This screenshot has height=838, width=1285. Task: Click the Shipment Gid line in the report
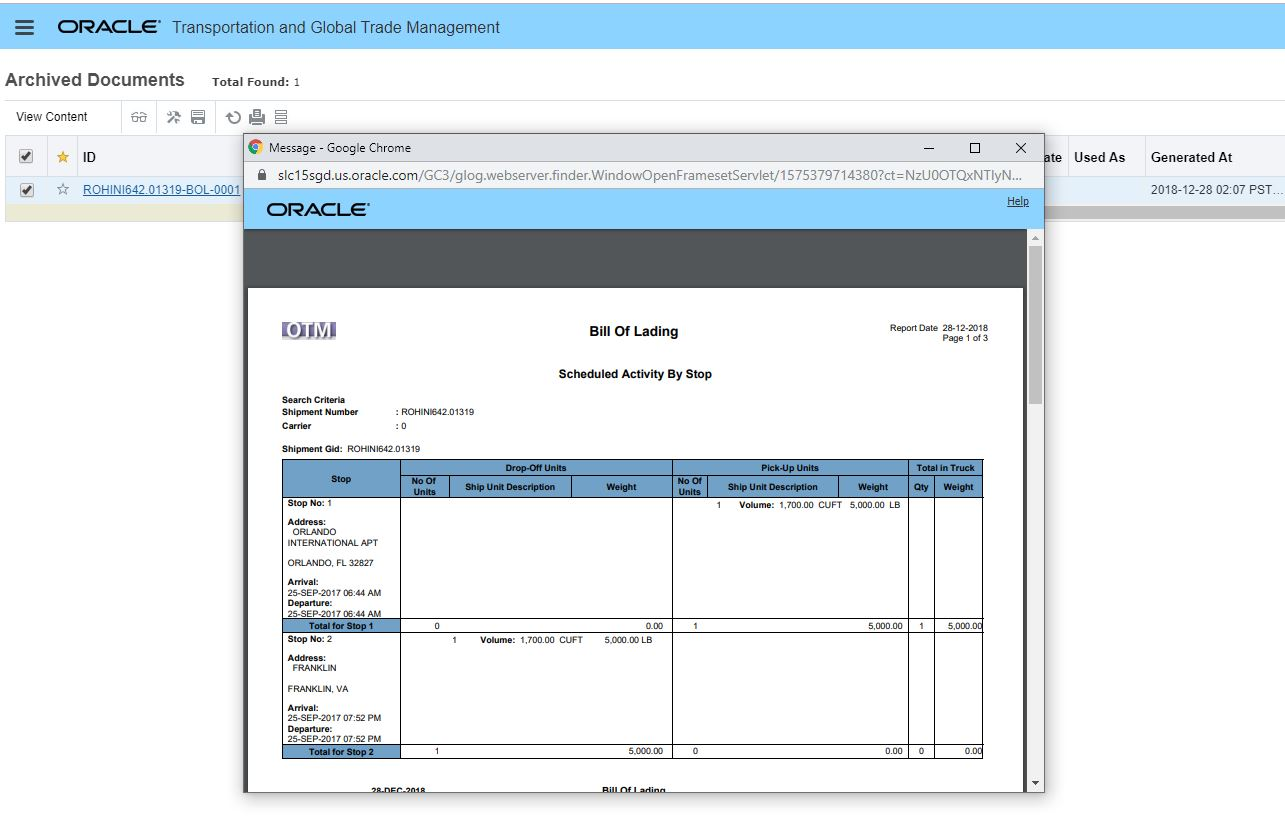[351, 449]
